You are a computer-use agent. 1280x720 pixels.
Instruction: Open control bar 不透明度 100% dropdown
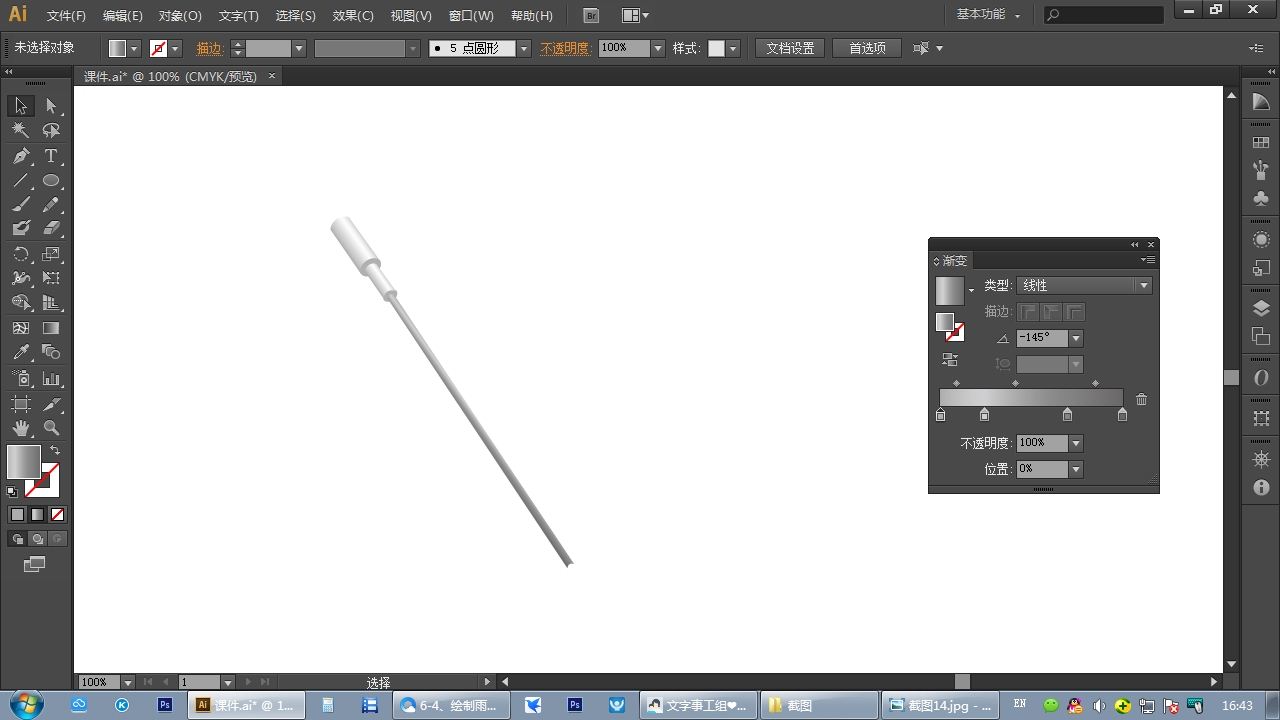point(658,48)
